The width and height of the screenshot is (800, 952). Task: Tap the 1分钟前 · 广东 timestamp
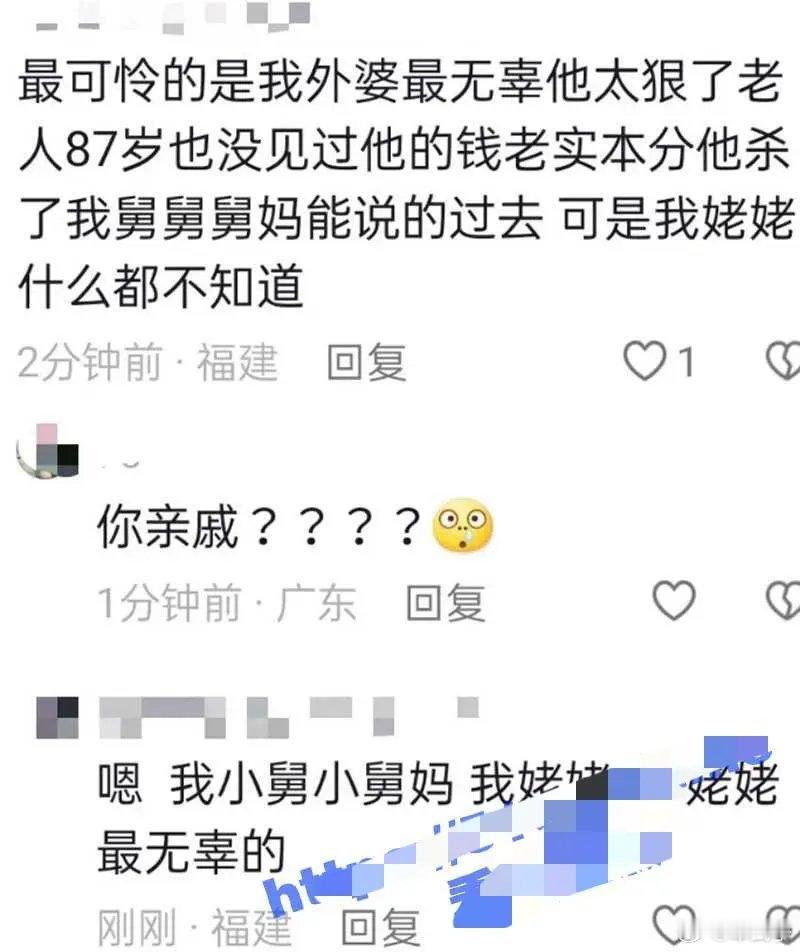coord(227,603)
